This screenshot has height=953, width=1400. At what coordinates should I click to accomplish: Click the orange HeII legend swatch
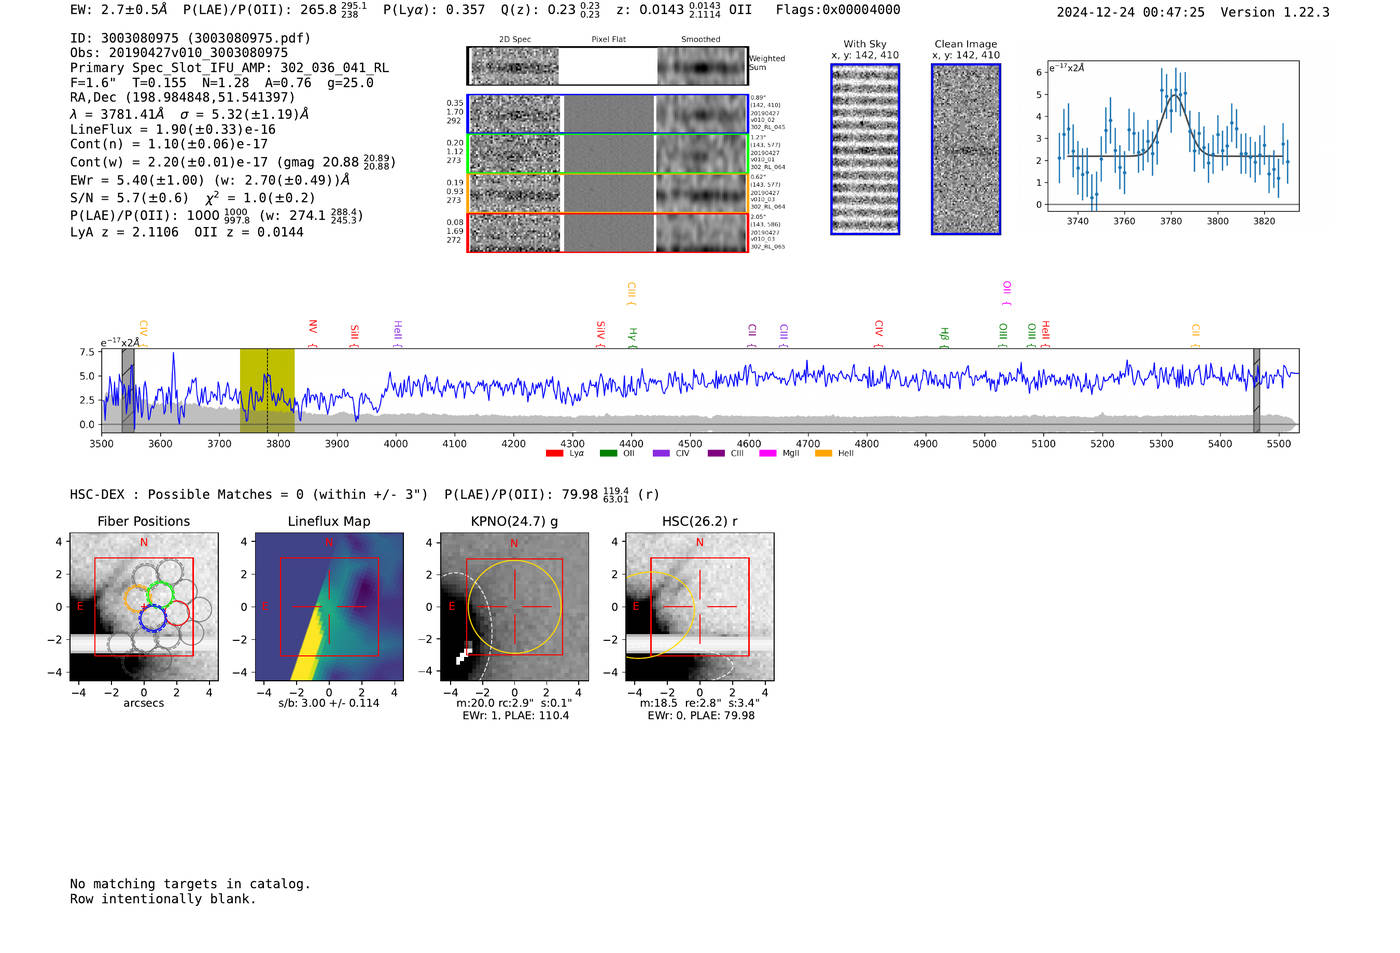(823, 454)
